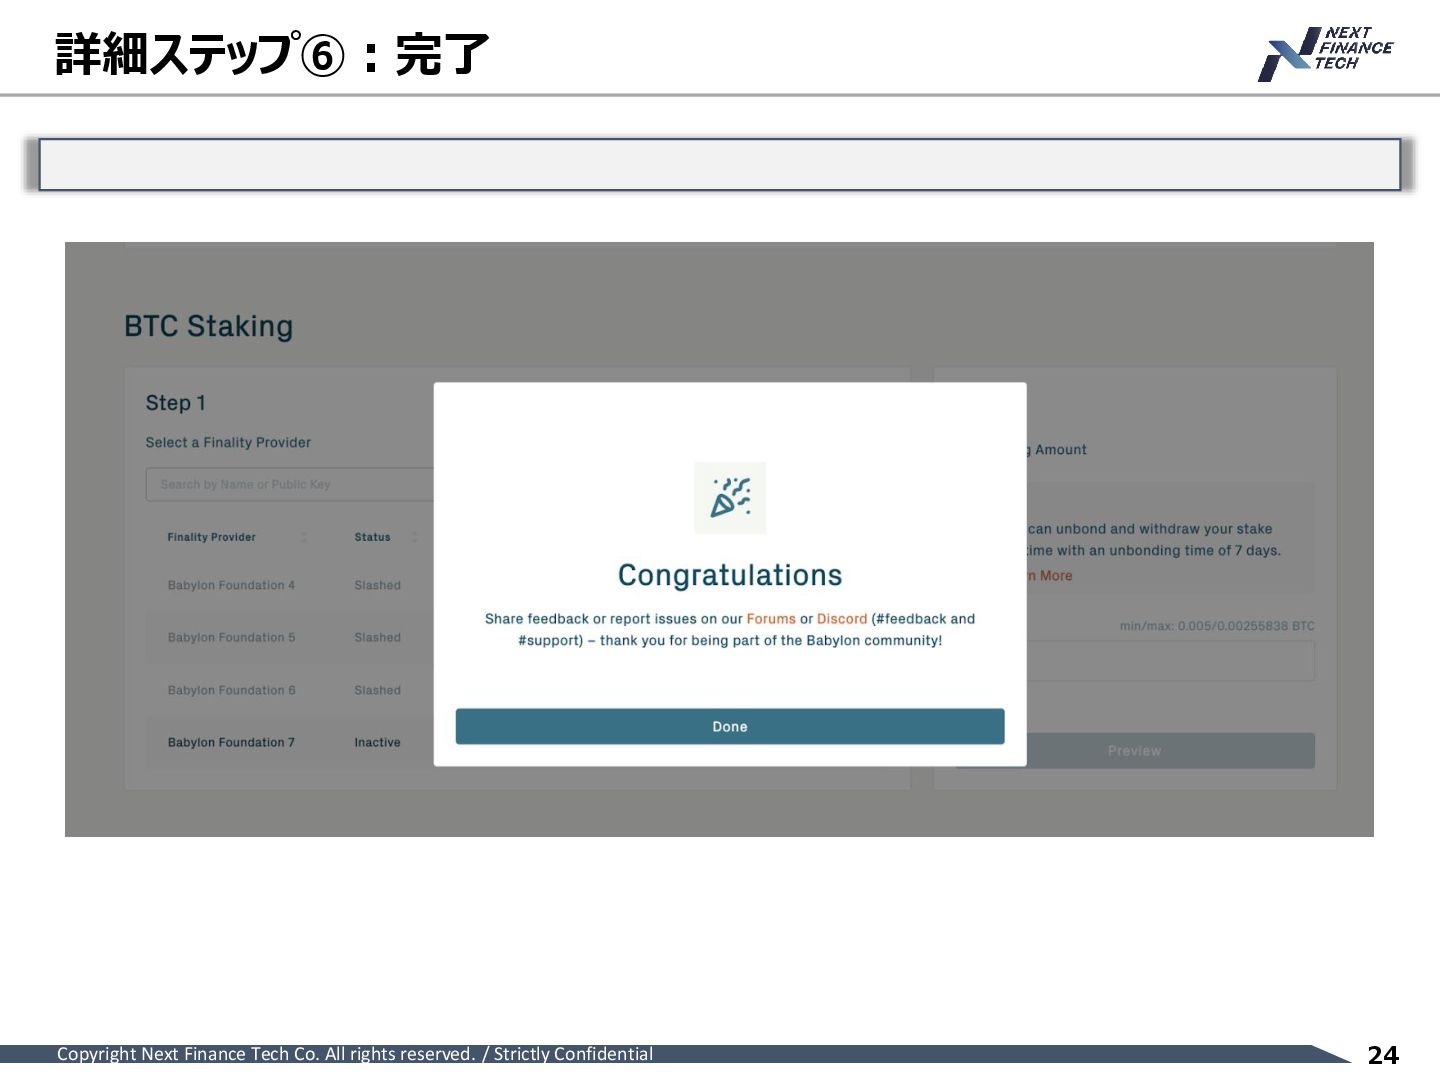Image resolution: width=1440 pixels, height=1080 pixels.
Task: Click the staking amount input field
Action: (1170, 661)
